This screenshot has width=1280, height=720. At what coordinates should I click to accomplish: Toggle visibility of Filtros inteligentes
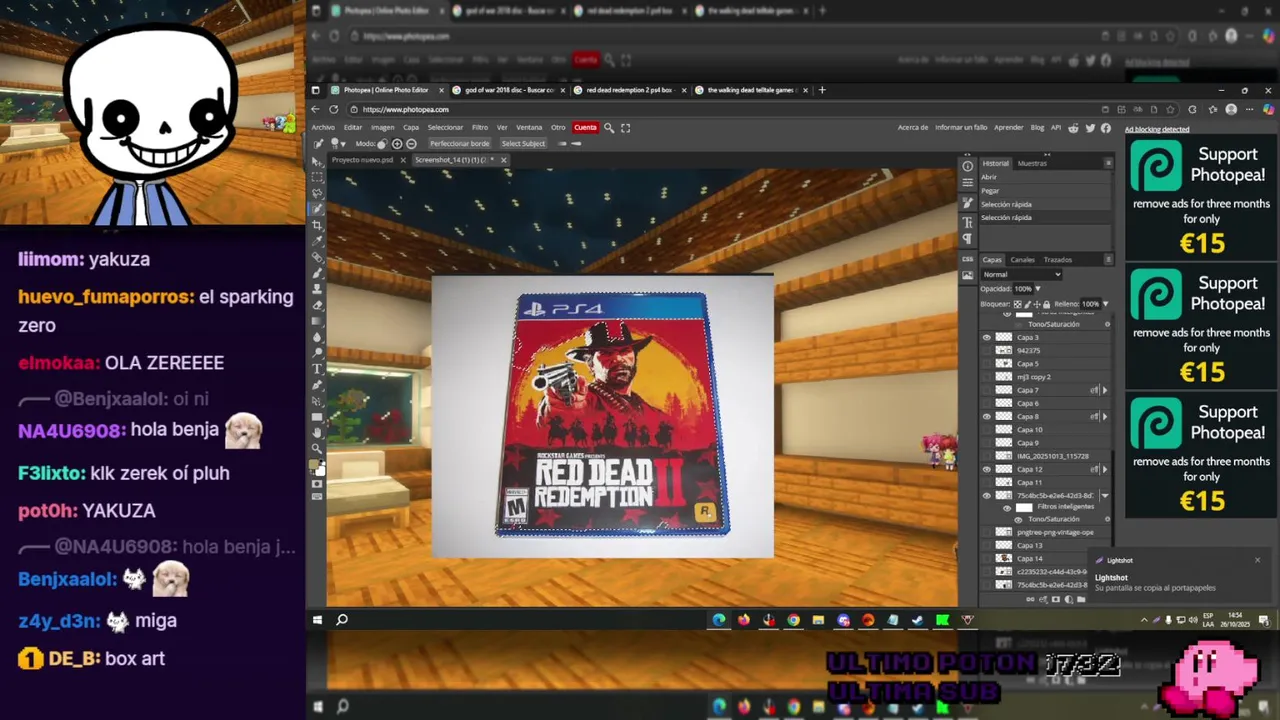coord(1007,508)
